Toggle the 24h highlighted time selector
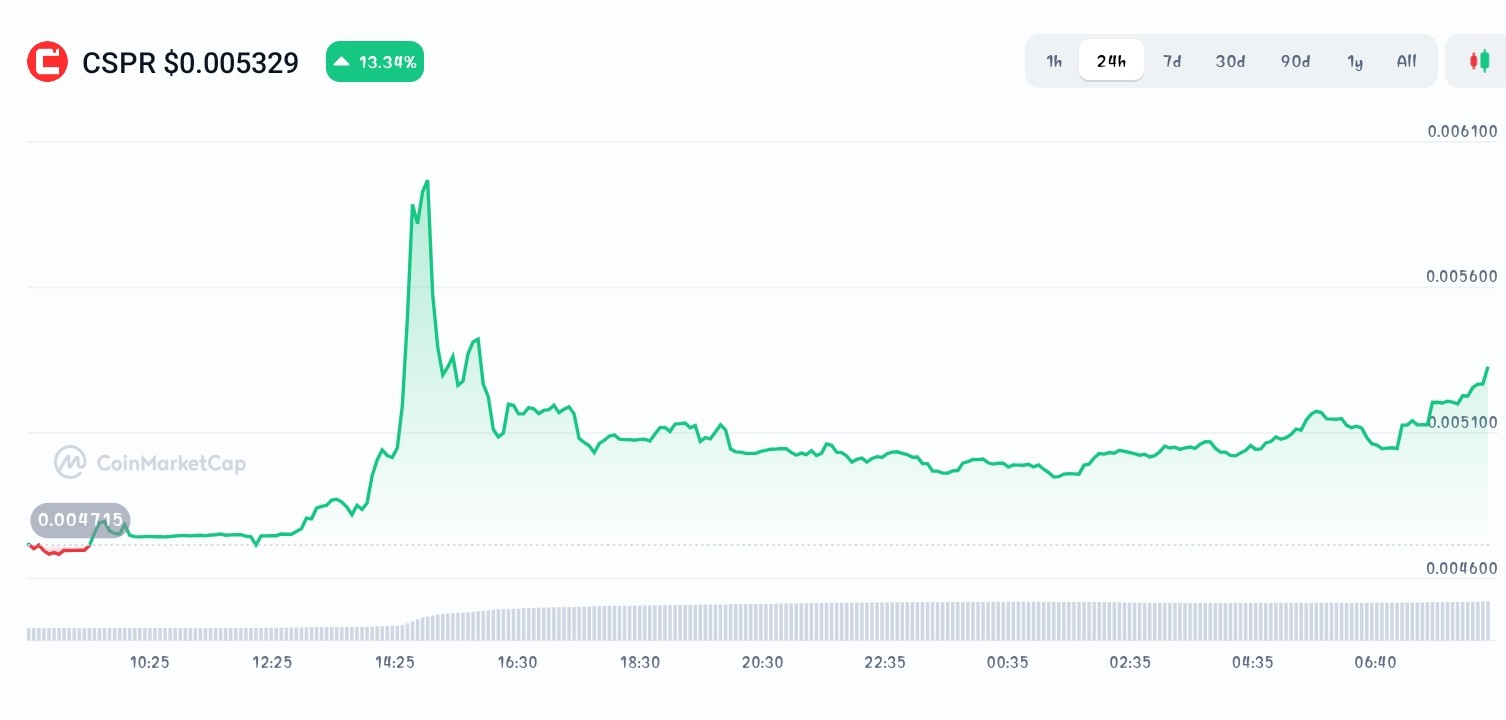The image size is (1506, 720). coord(1111,61)
